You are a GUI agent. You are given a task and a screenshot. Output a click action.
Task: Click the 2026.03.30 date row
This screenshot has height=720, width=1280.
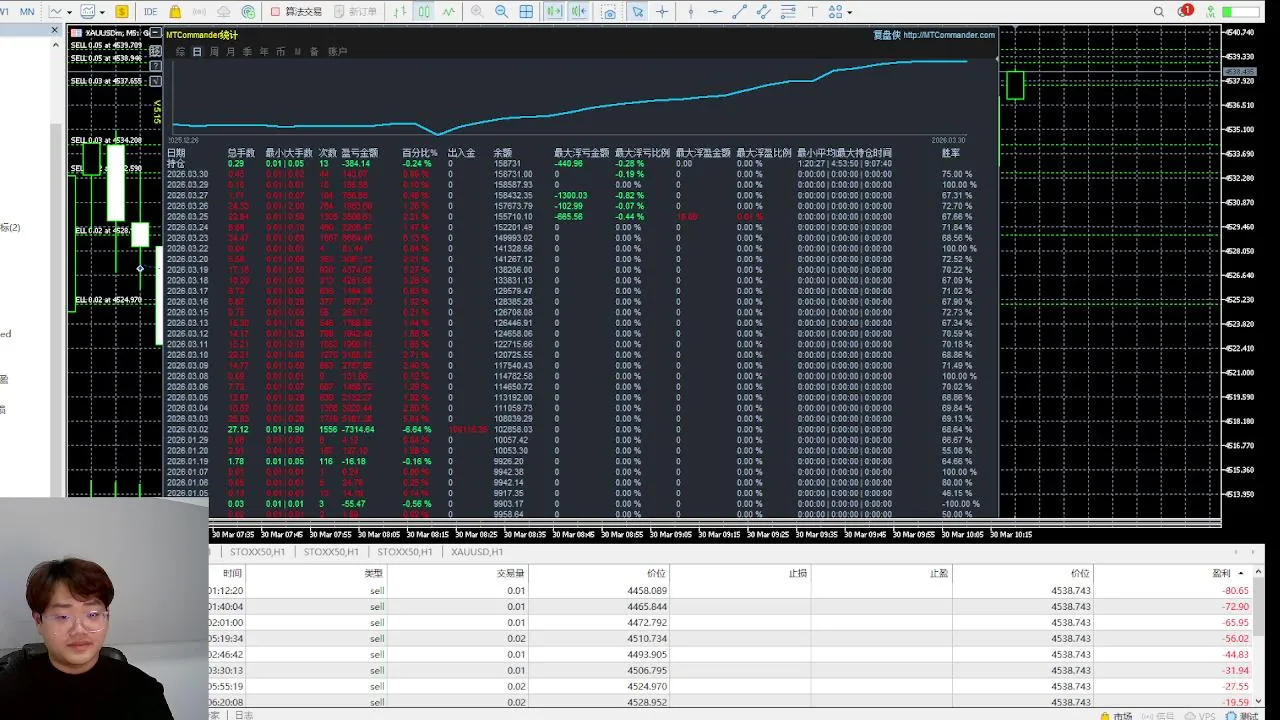pos(187,174)
